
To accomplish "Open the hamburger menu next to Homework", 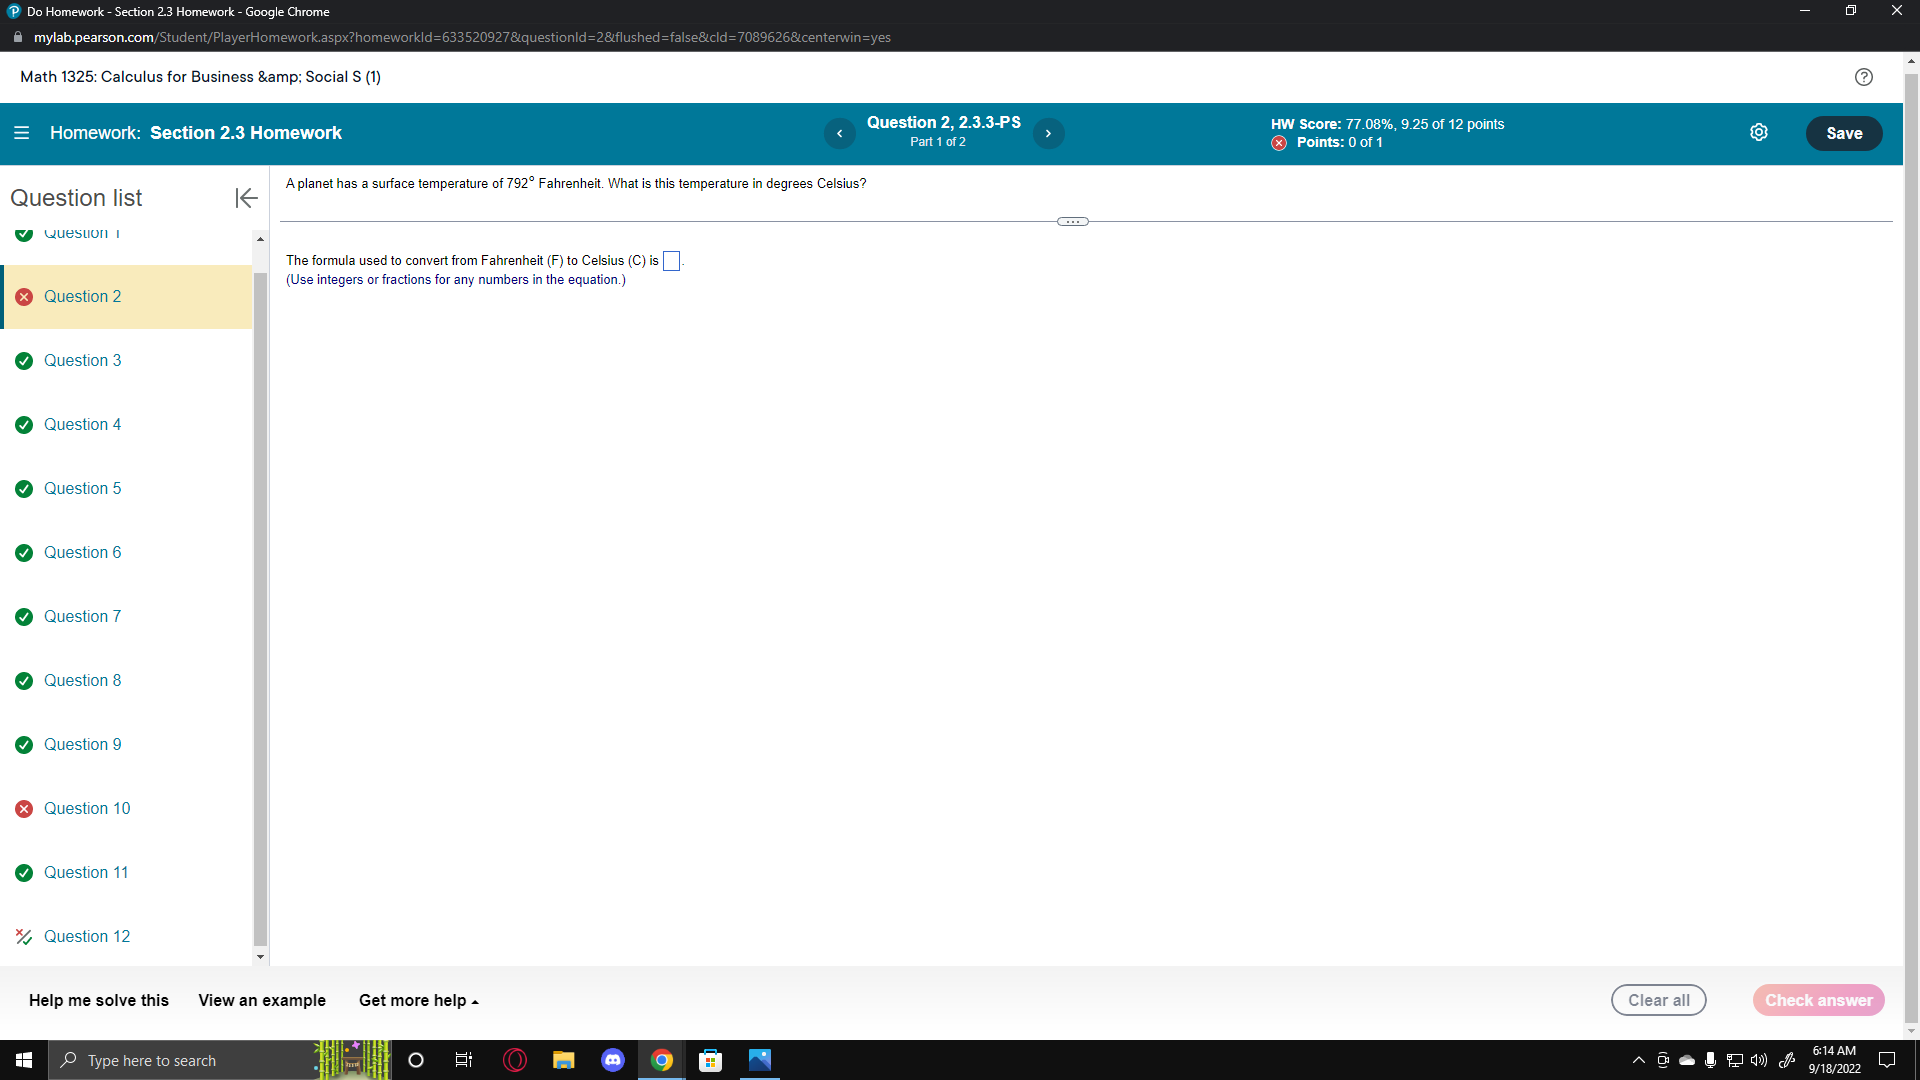I will [21, 132].
